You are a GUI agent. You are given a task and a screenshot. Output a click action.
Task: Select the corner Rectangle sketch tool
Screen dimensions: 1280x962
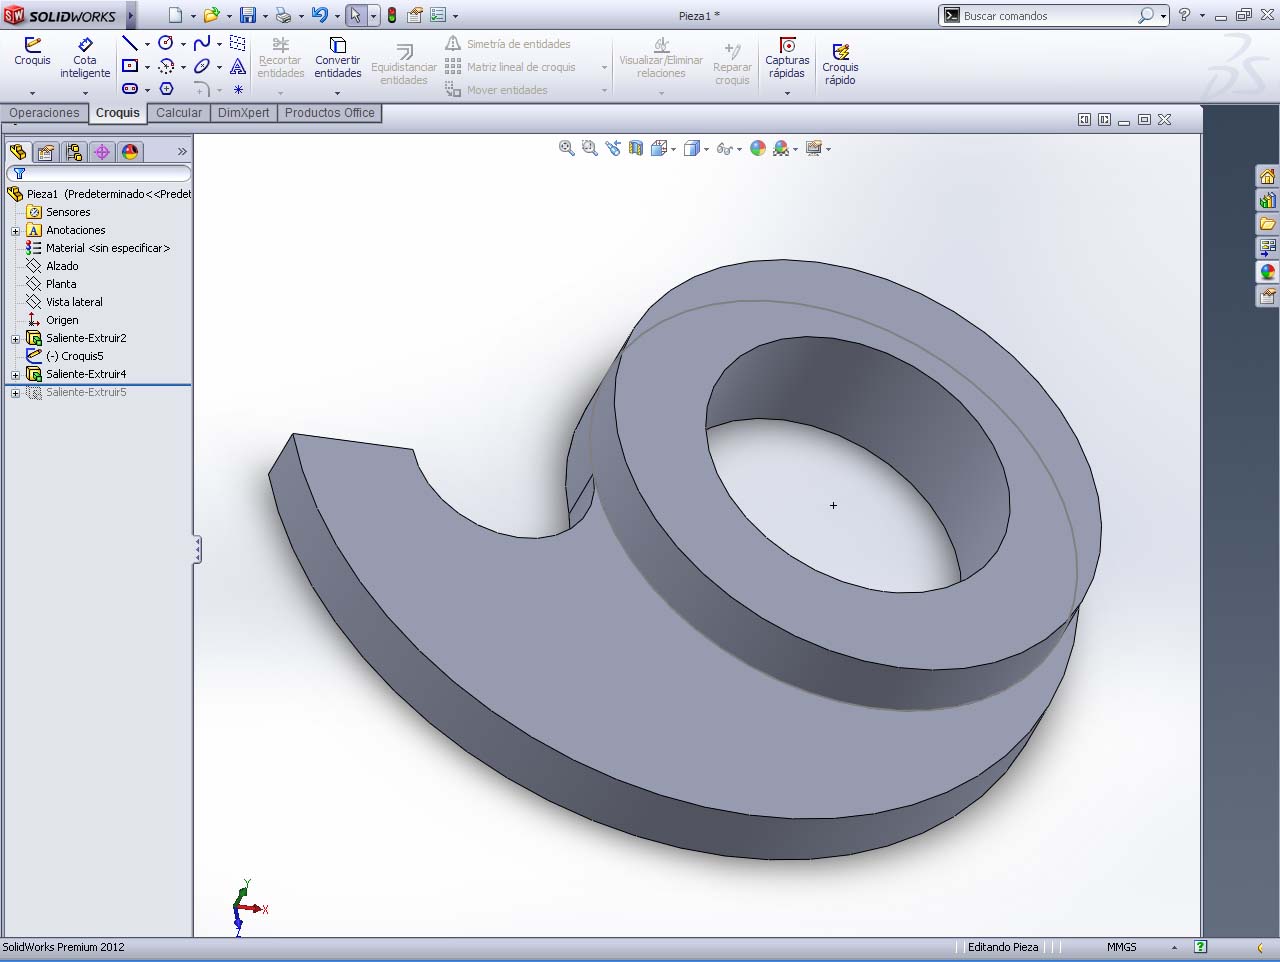pos(130,66)
